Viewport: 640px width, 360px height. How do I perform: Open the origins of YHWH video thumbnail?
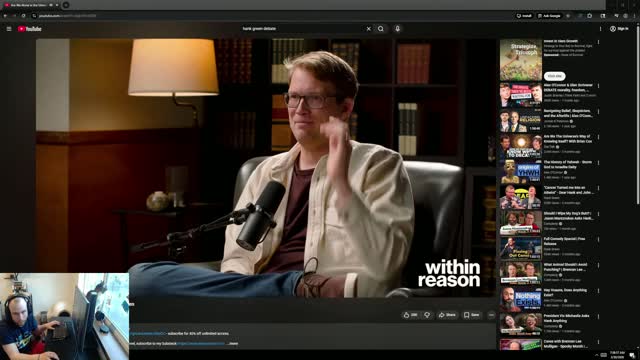click(521, 171)
